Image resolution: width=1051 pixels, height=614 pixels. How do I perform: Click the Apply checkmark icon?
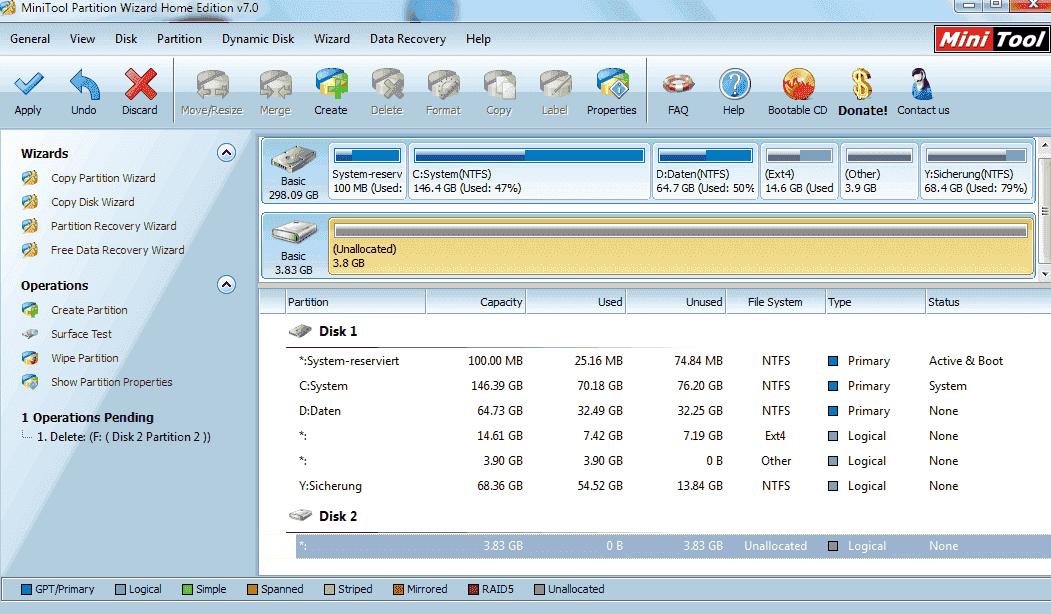28,84
